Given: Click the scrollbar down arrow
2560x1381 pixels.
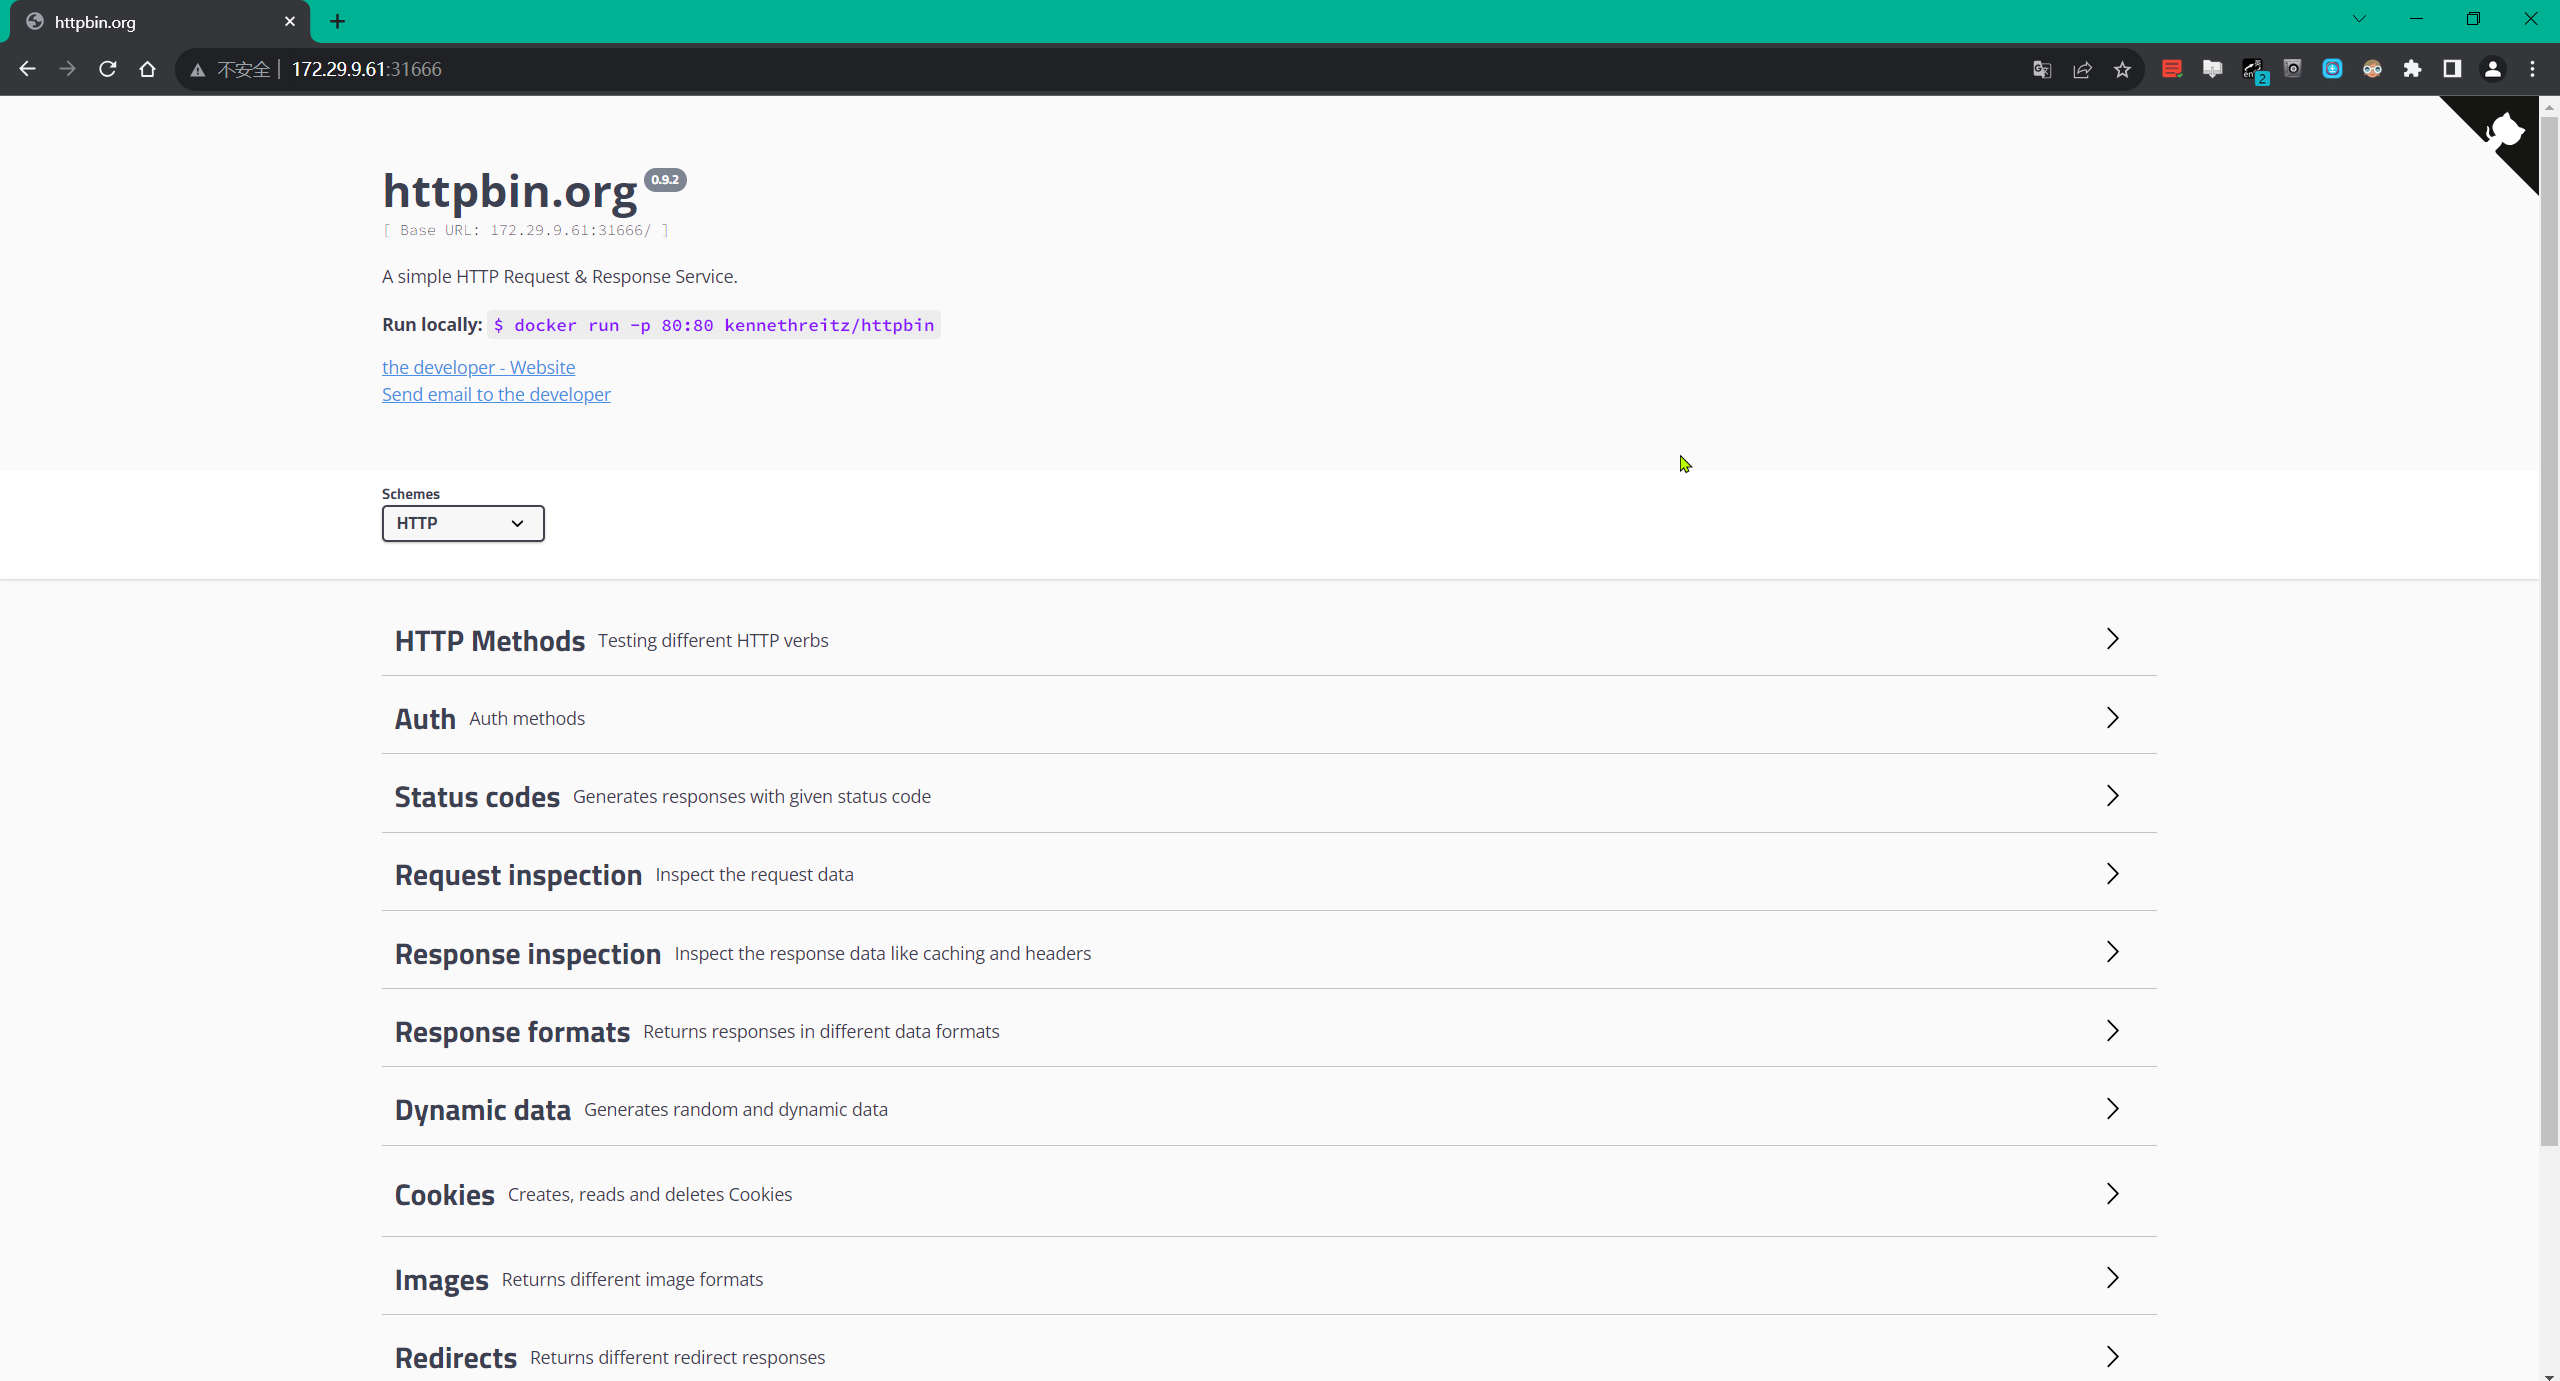Looking at the screenshot, I should [2549, 1375].
